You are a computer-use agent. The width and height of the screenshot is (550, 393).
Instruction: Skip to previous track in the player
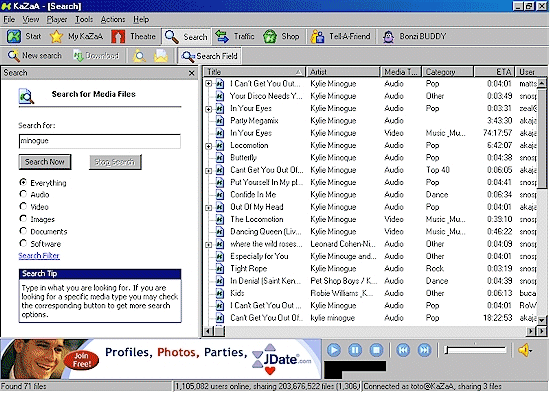[403, 350]
